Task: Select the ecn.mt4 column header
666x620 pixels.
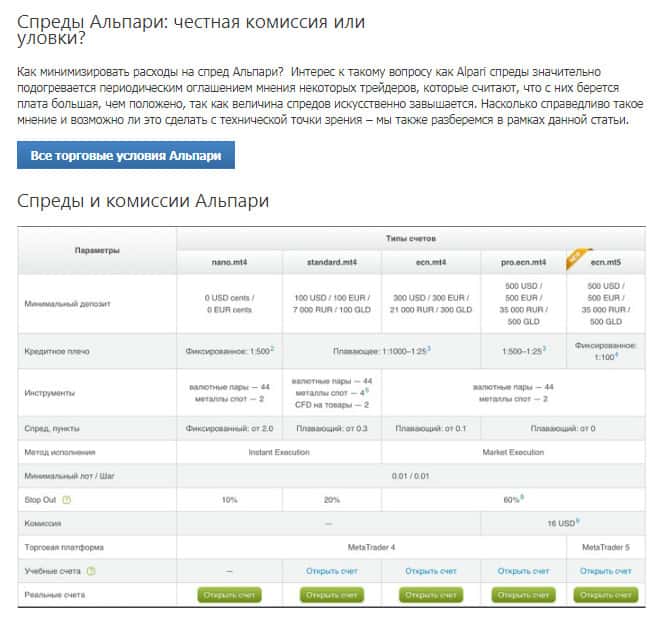Action: (x=431, y=262)
